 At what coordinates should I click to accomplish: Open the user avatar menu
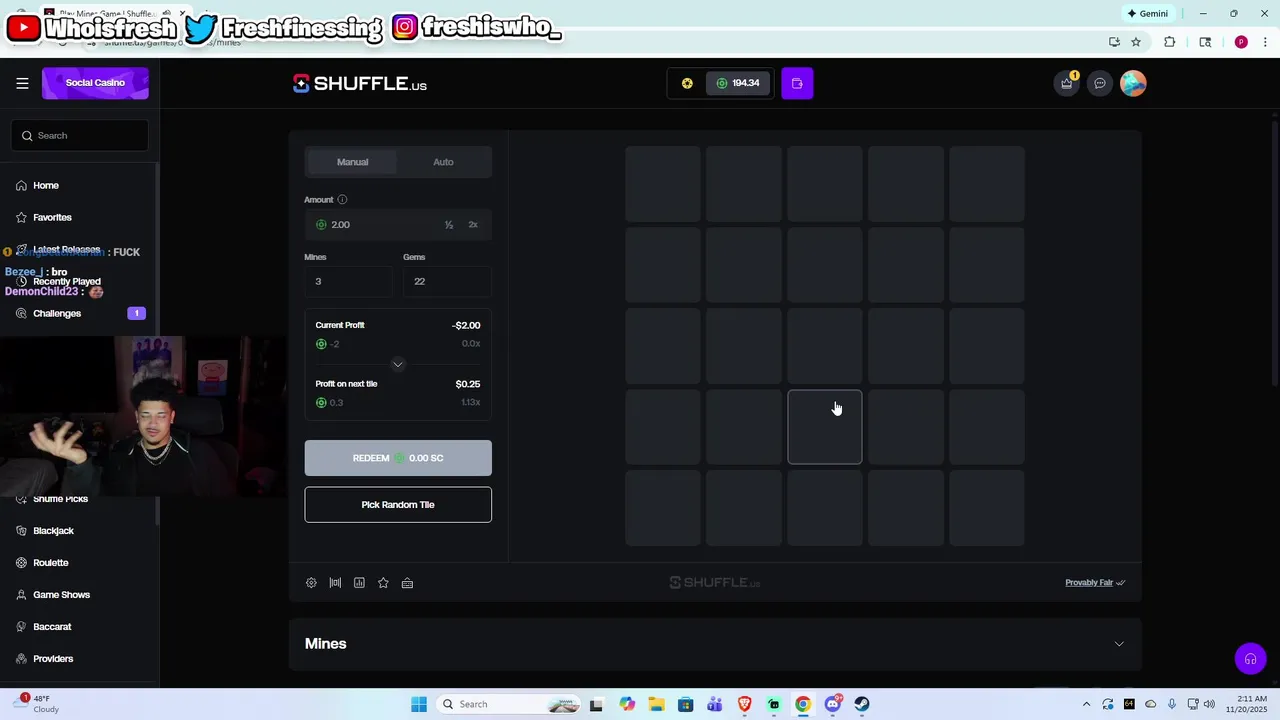[x=1133, y=83]
